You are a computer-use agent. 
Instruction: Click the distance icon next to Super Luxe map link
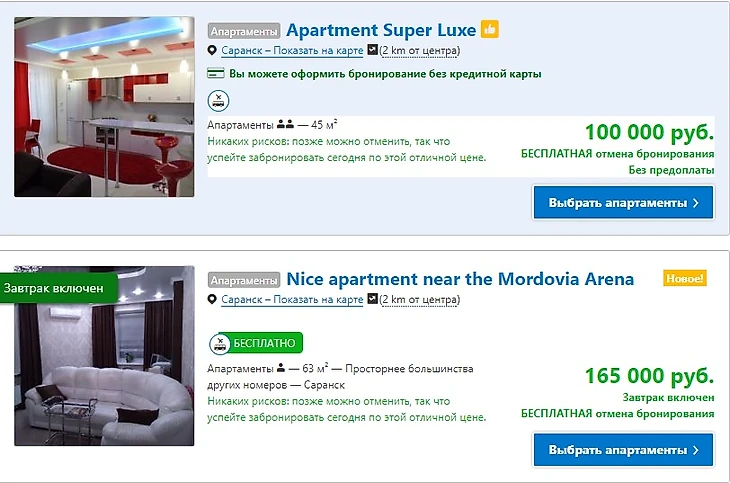[372, 49]
